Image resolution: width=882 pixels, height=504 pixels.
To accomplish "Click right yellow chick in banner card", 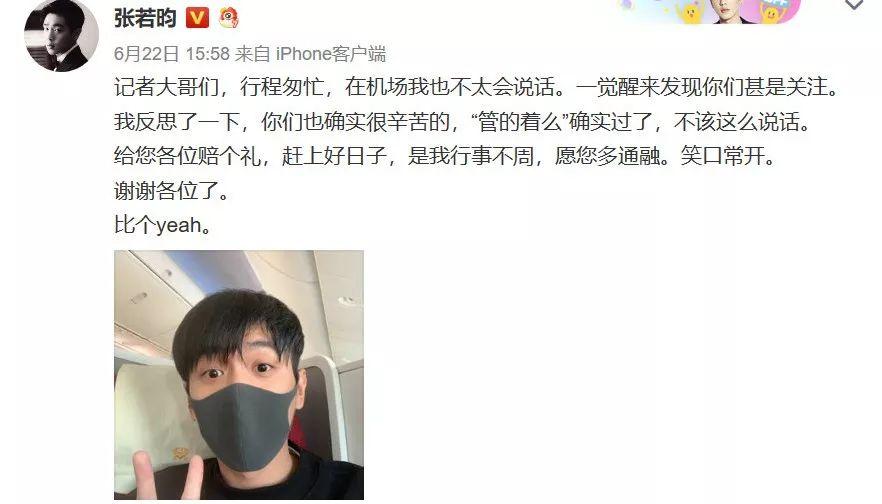I will 771,12.
